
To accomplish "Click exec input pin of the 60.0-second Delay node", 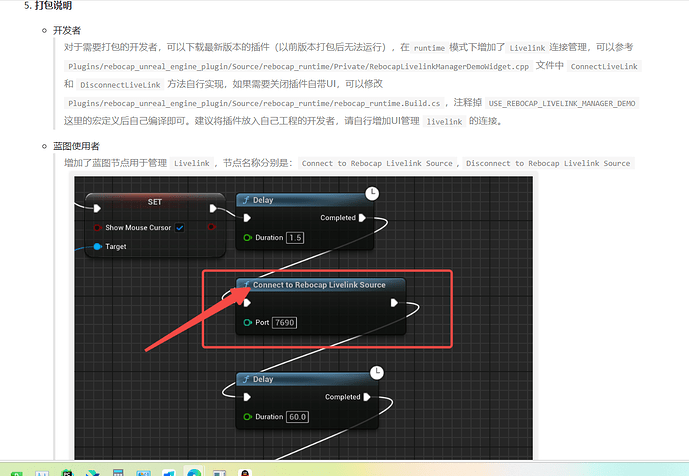I will (247, 397).
